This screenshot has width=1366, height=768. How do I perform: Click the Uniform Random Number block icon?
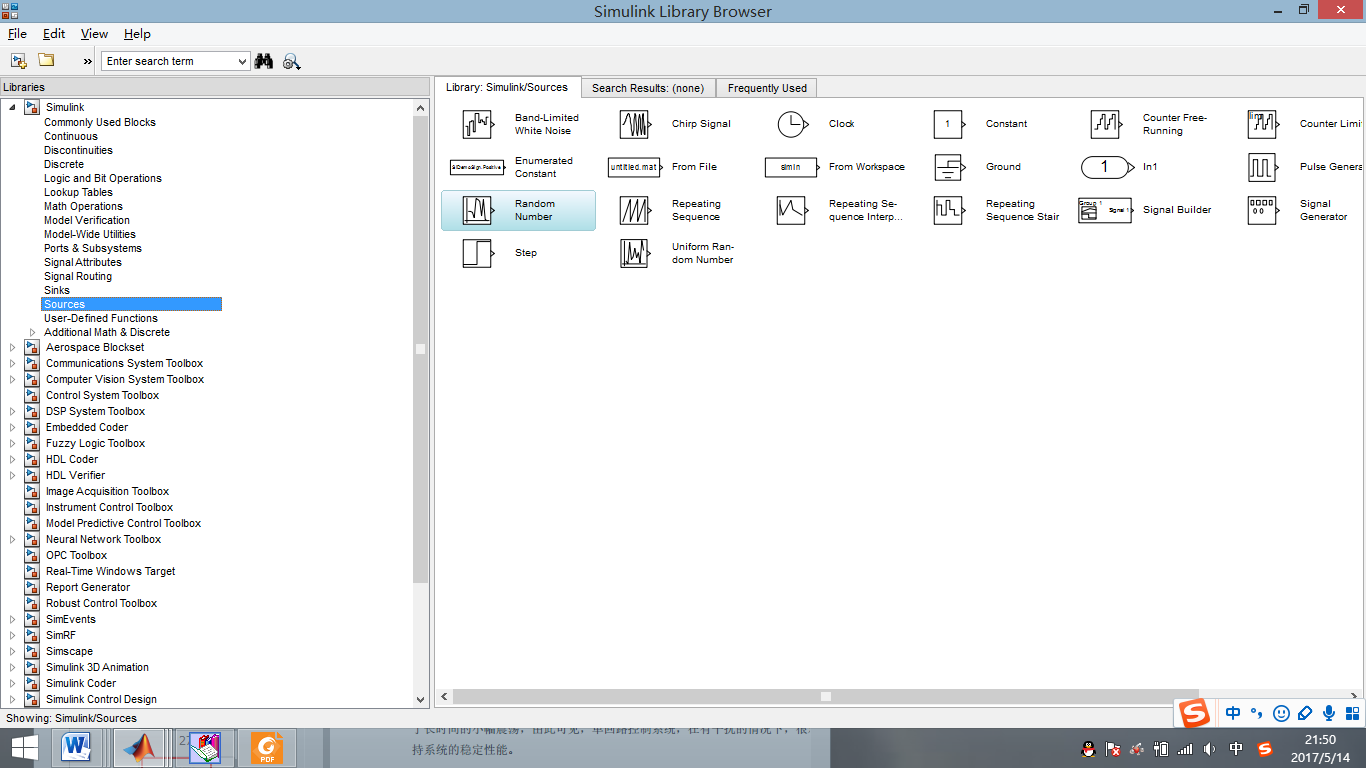(634, 253)
